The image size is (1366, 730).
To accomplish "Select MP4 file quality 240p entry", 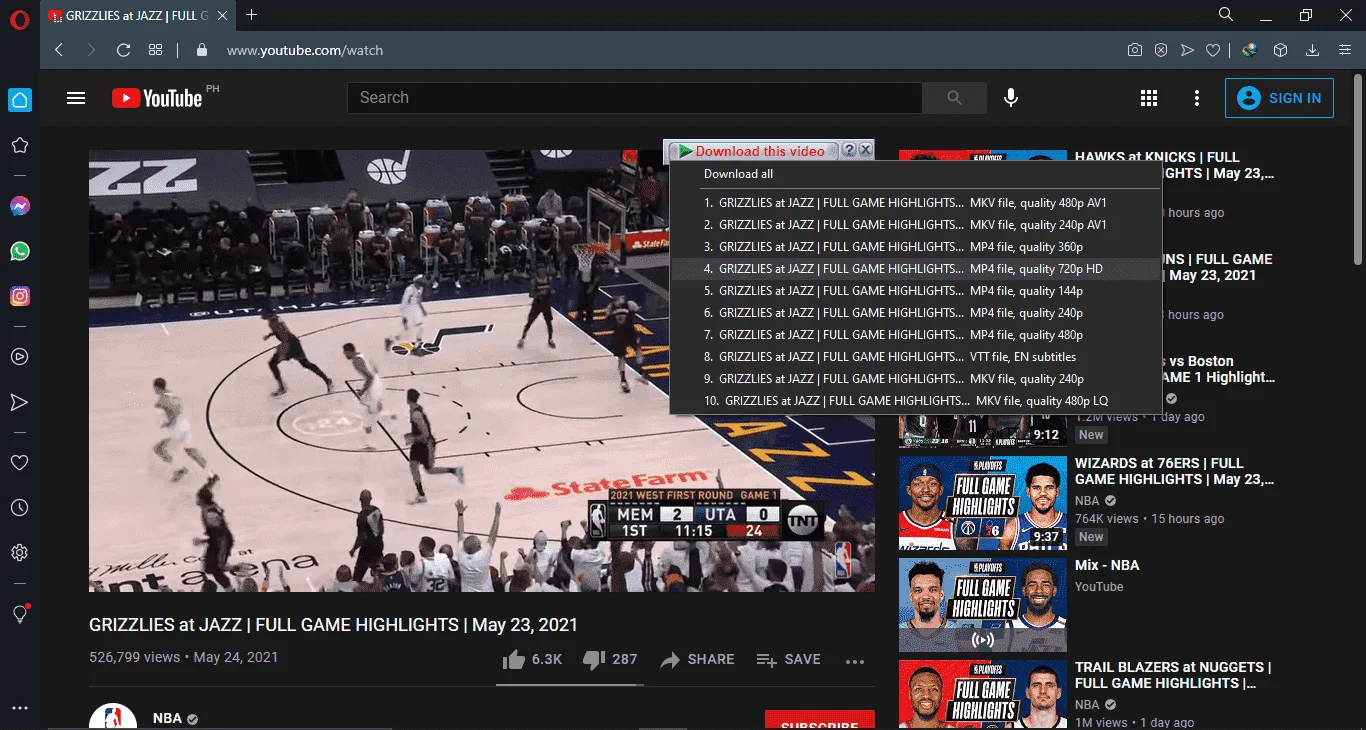I will point(915,313).
